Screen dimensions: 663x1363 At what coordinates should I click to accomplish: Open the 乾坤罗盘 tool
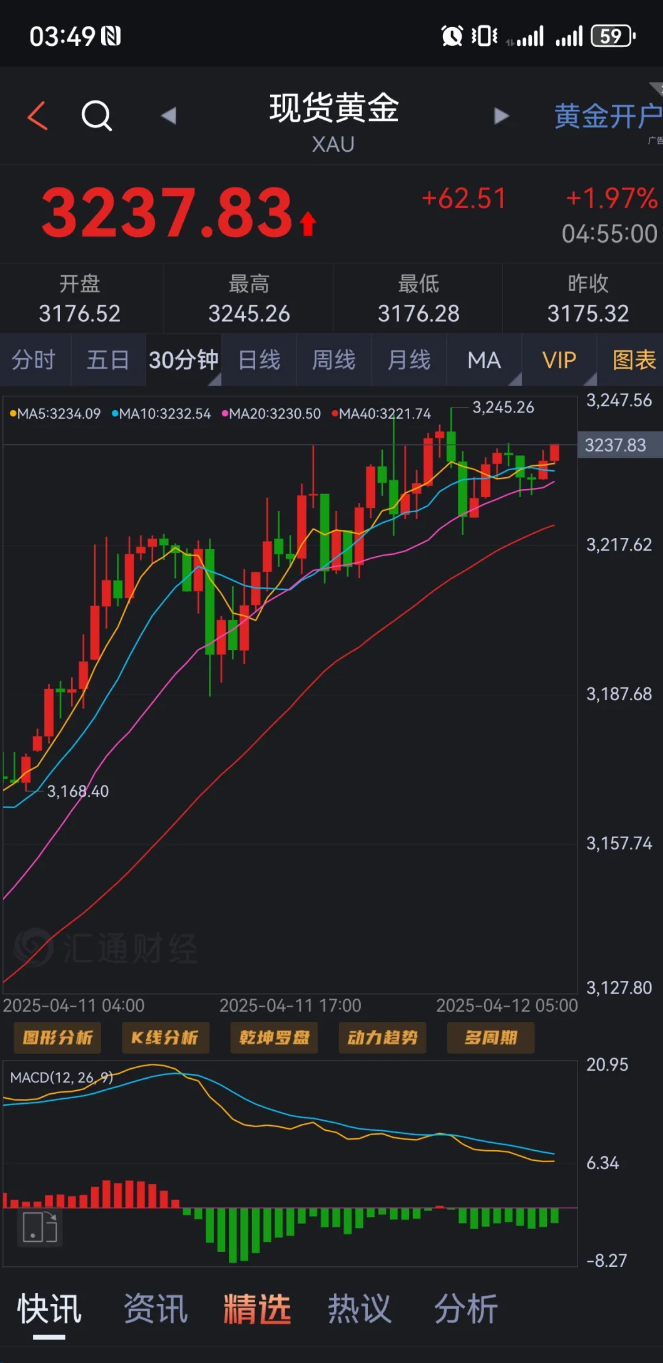(273, 1037)
